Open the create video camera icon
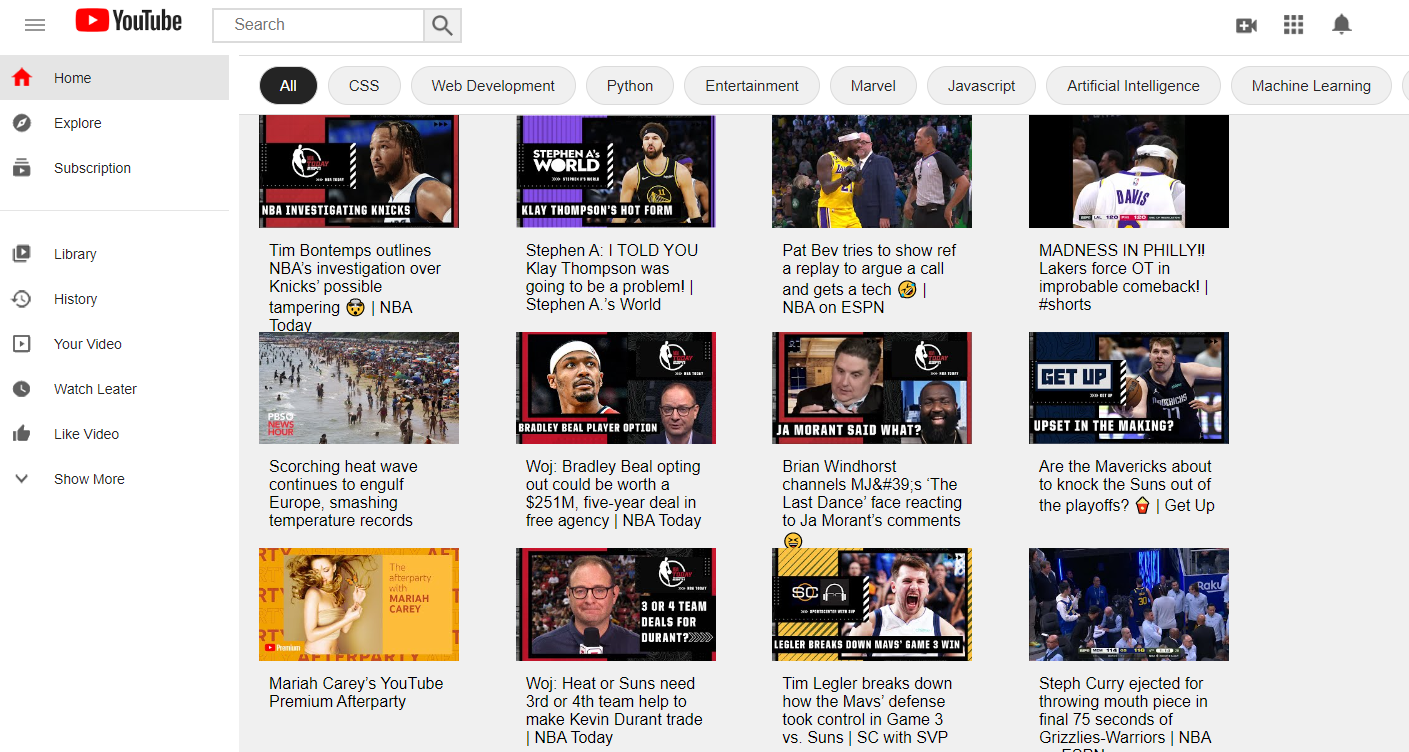Screen dimensions: 1409x752 pos(1246,26)
